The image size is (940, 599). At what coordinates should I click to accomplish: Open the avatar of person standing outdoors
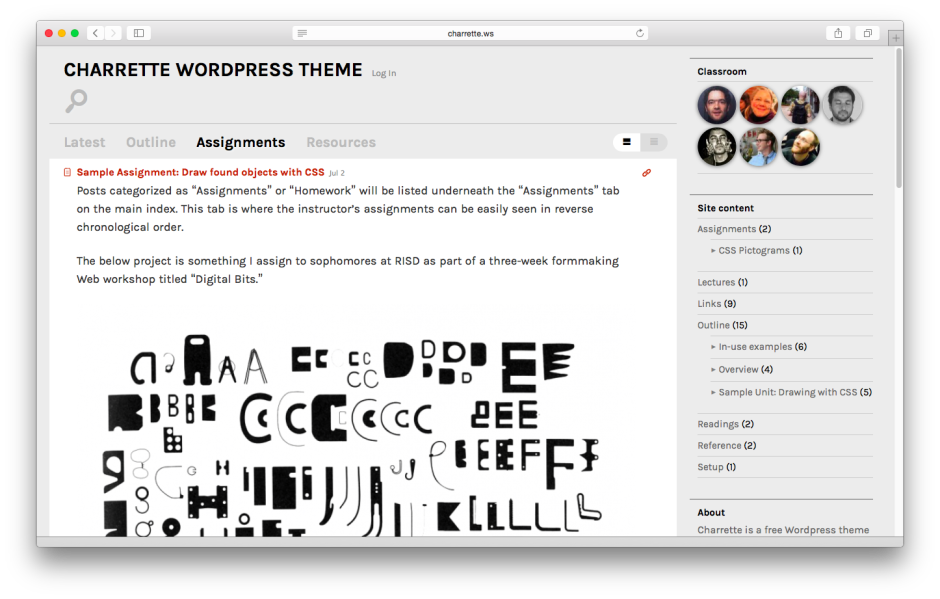tap(800, 105)
